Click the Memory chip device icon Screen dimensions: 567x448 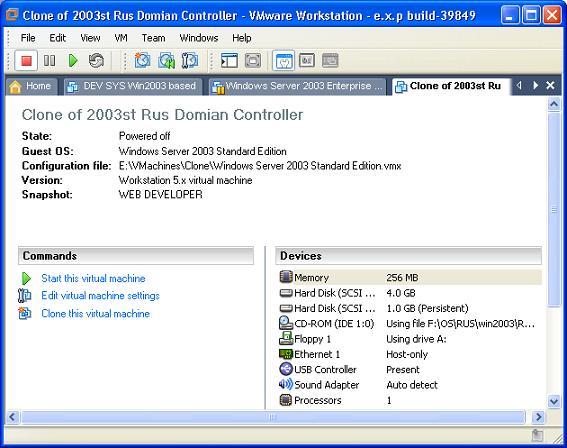(286, 277)
